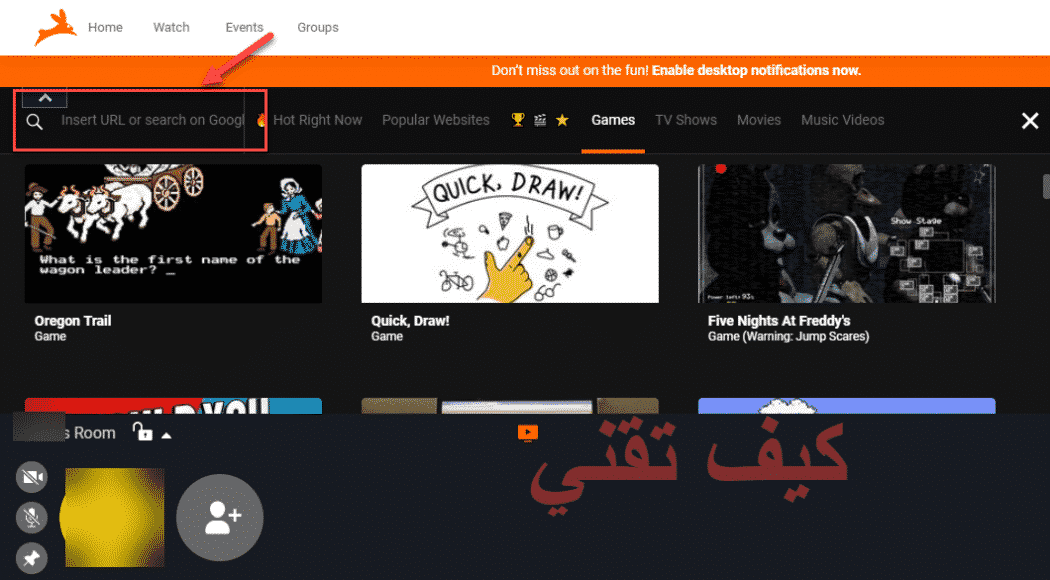Close the content browser panel
The height and width of the screenshot is (580, 1050).
(x=1030, y=121)
